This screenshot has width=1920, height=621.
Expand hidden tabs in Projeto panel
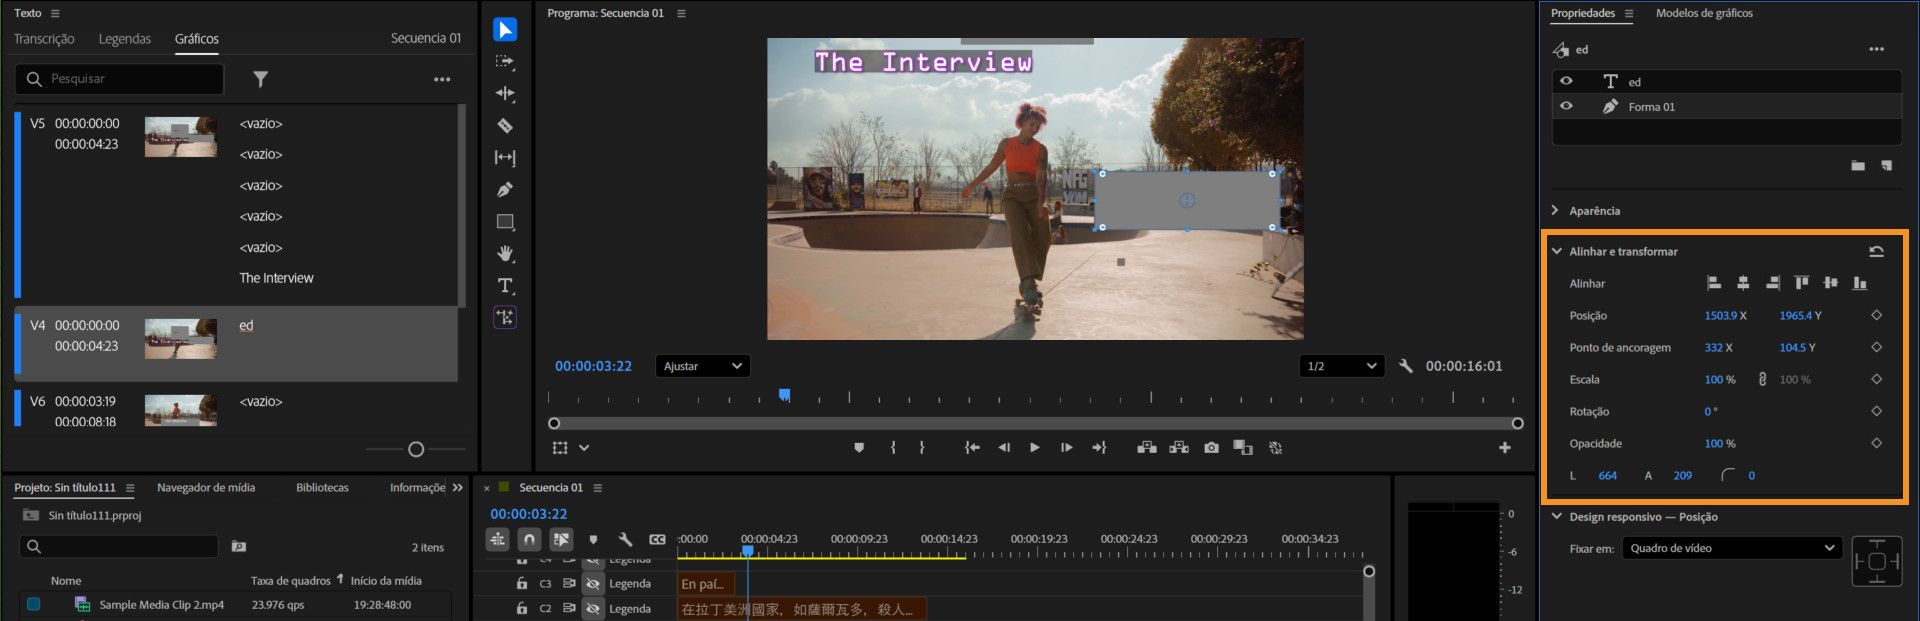coord(458,488)
